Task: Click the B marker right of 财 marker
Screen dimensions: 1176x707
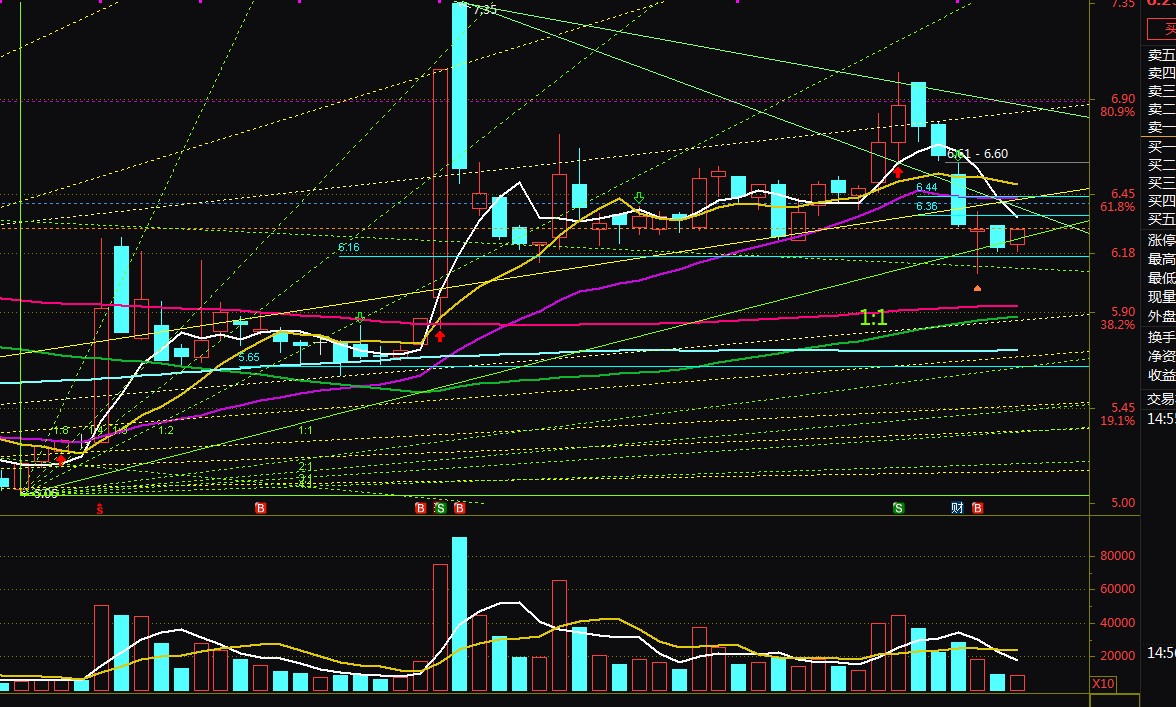Action: pyautogui.click(x=977, y=508)
